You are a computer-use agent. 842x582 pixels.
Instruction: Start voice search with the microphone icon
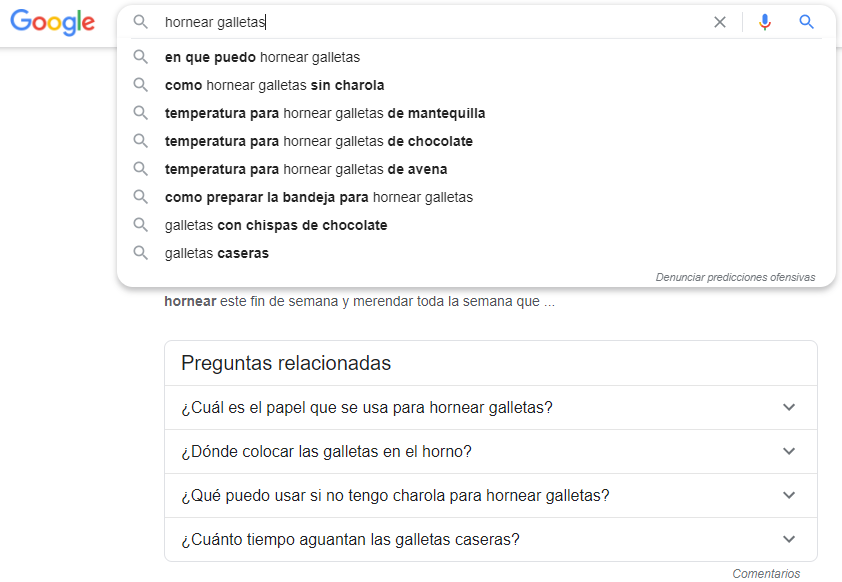coord(765,22)
